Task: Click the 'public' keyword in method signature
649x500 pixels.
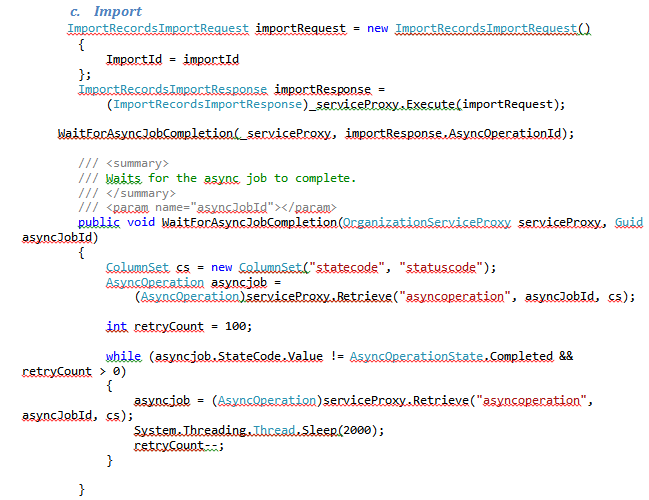Action: [x=100, y=222]
